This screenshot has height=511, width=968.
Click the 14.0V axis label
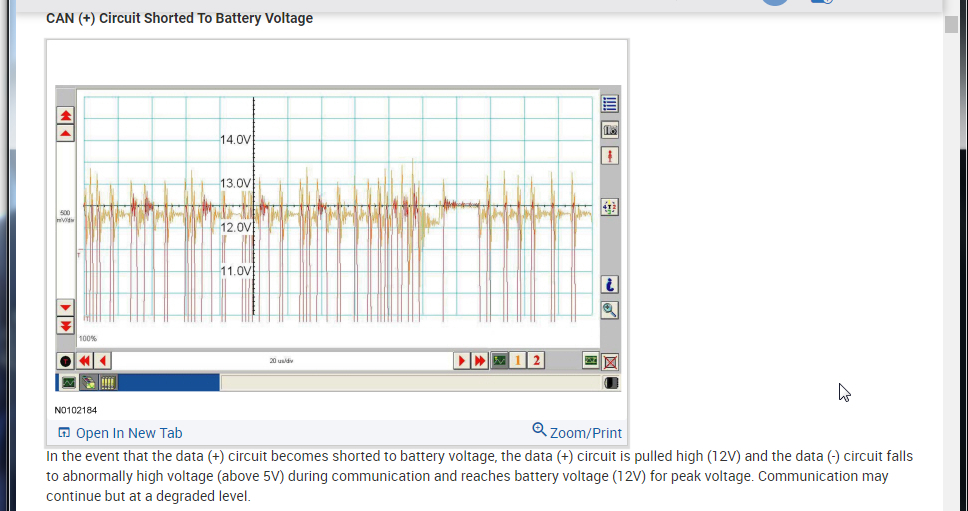point(235,139)
